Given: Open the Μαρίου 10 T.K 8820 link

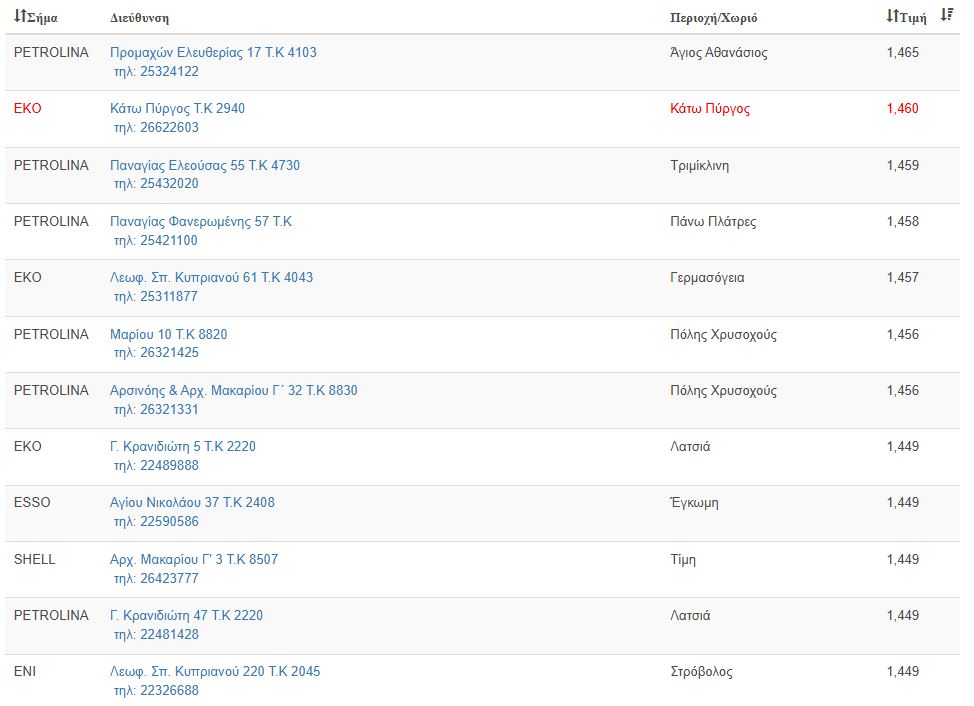Looking at the screenshot, I should (168, 334).
